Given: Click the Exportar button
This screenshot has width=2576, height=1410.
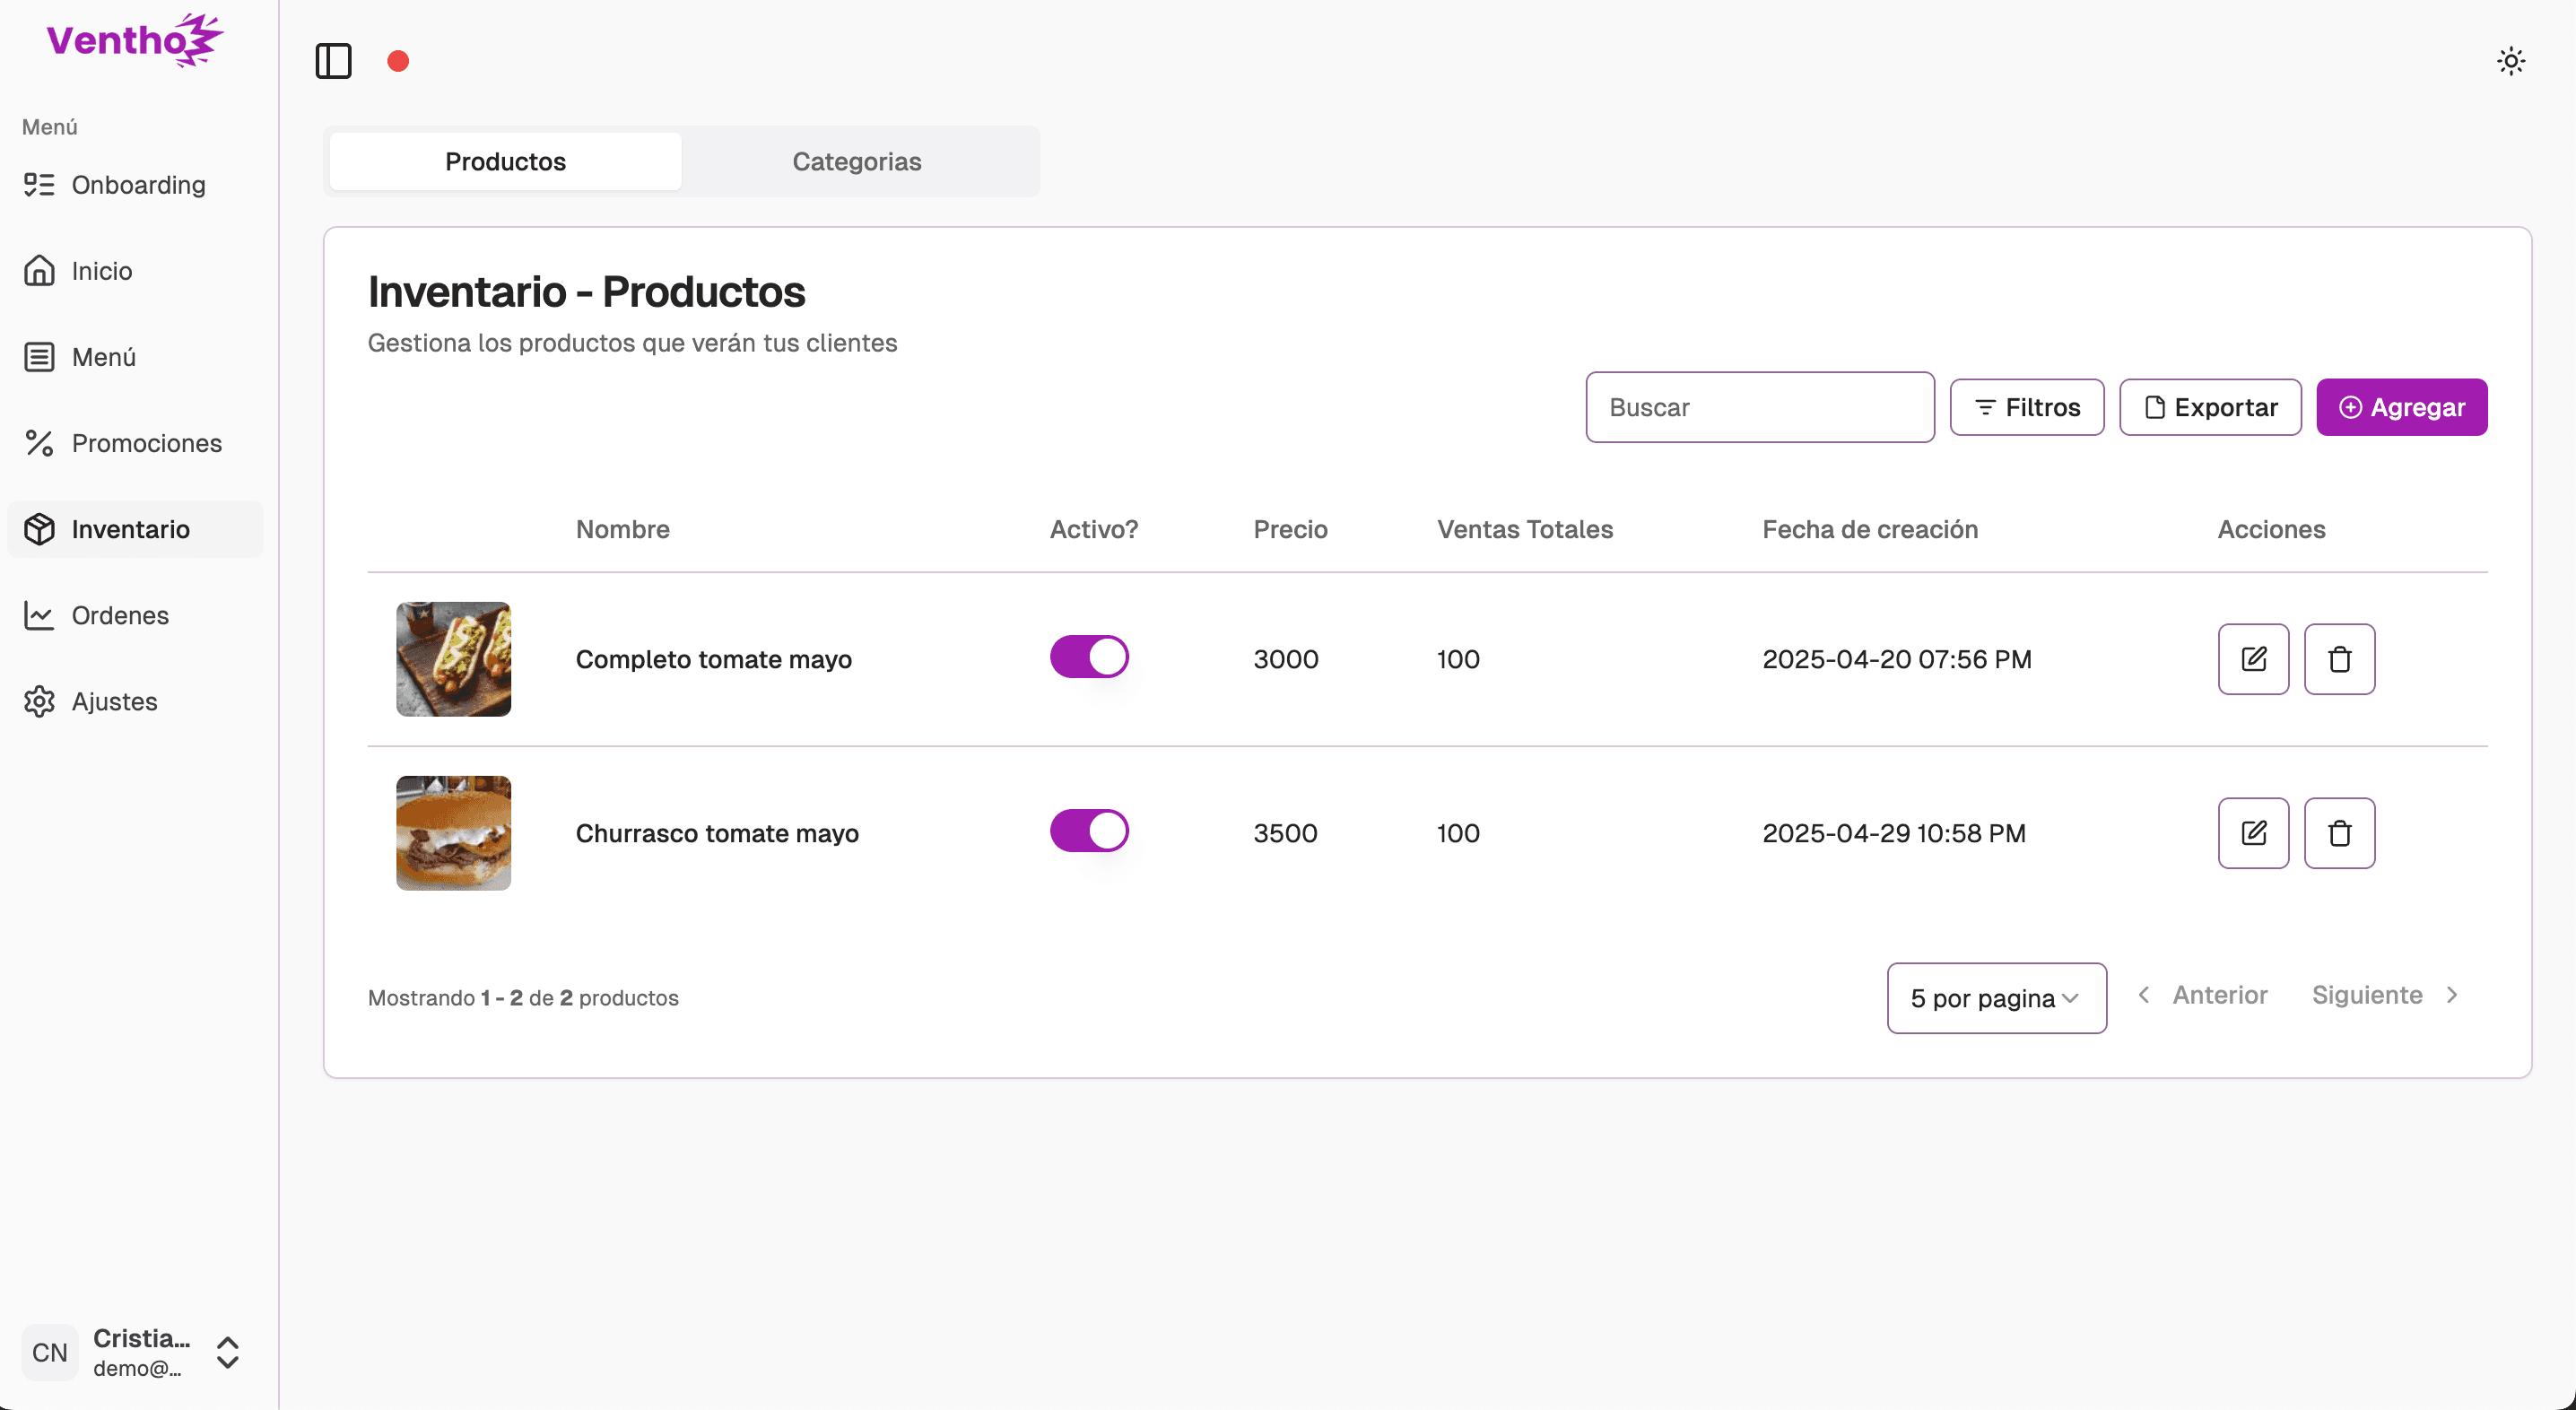Looking at the screenshot, I should (x=2209, y=407).
